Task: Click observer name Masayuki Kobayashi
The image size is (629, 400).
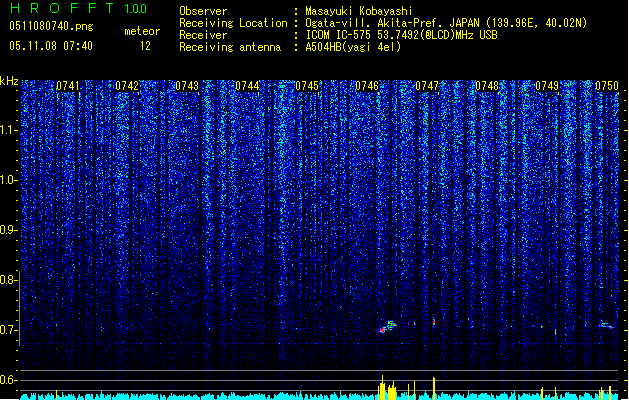Action: click(x=359, y=11)
